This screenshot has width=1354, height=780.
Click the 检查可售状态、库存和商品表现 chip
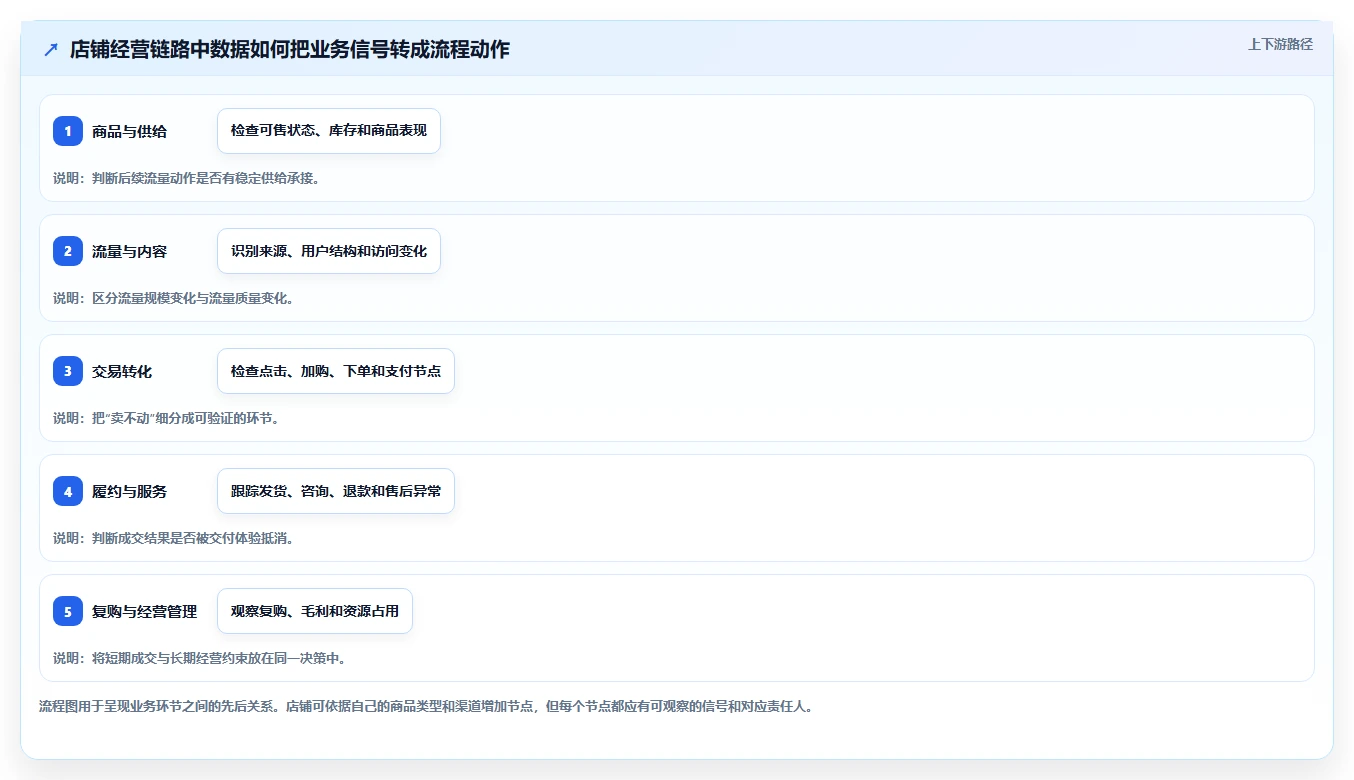pyautogui.click(x=329, y=131)
